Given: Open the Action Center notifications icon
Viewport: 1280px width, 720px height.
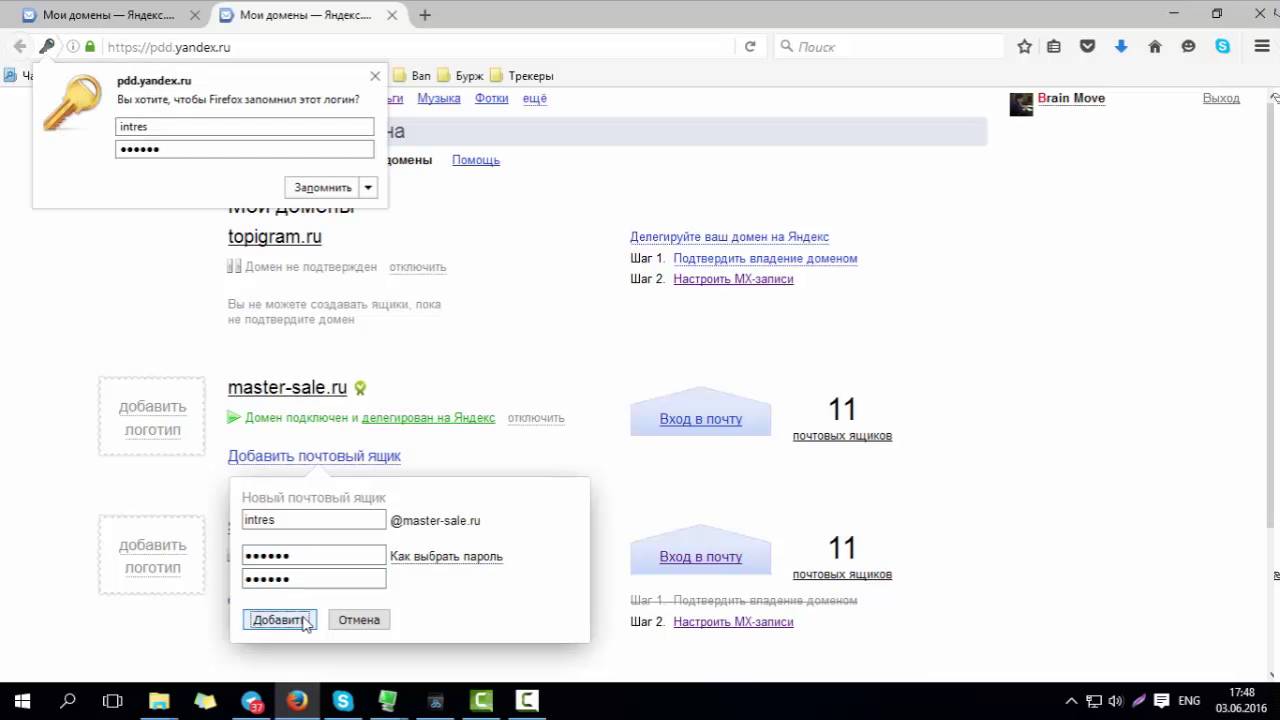Looking at the screenshot, I should pos(1161,701).
